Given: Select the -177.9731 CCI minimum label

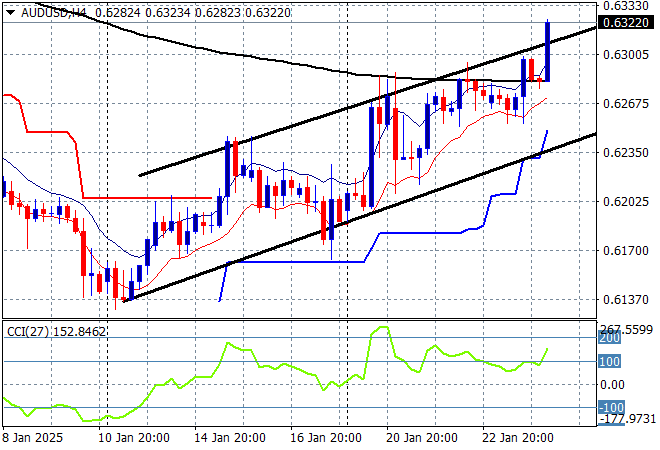Looking at the screenshot, I should (628, 419).
